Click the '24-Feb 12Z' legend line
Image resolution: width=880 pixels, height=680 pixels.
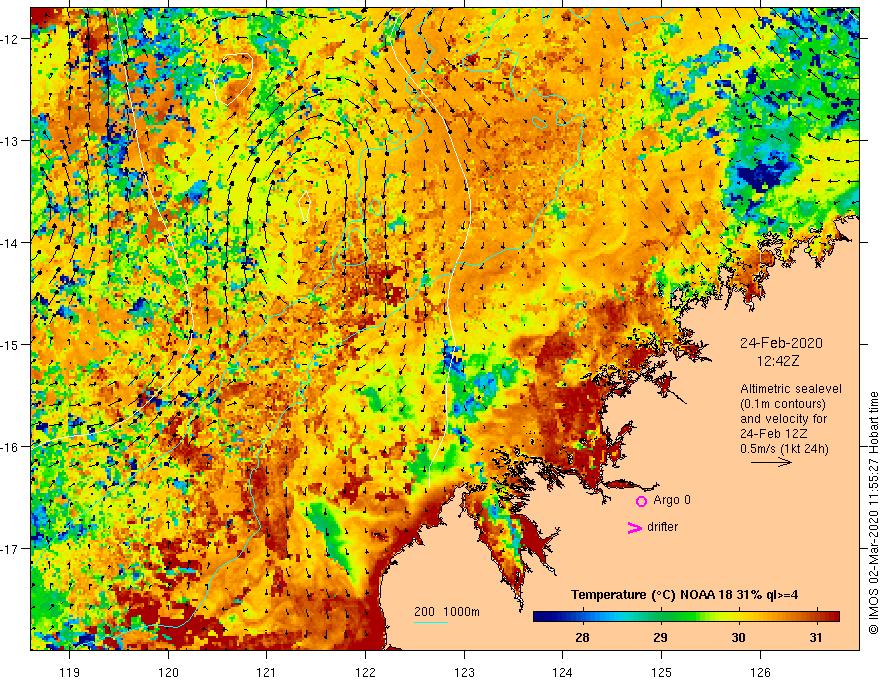tap(773, 434)
